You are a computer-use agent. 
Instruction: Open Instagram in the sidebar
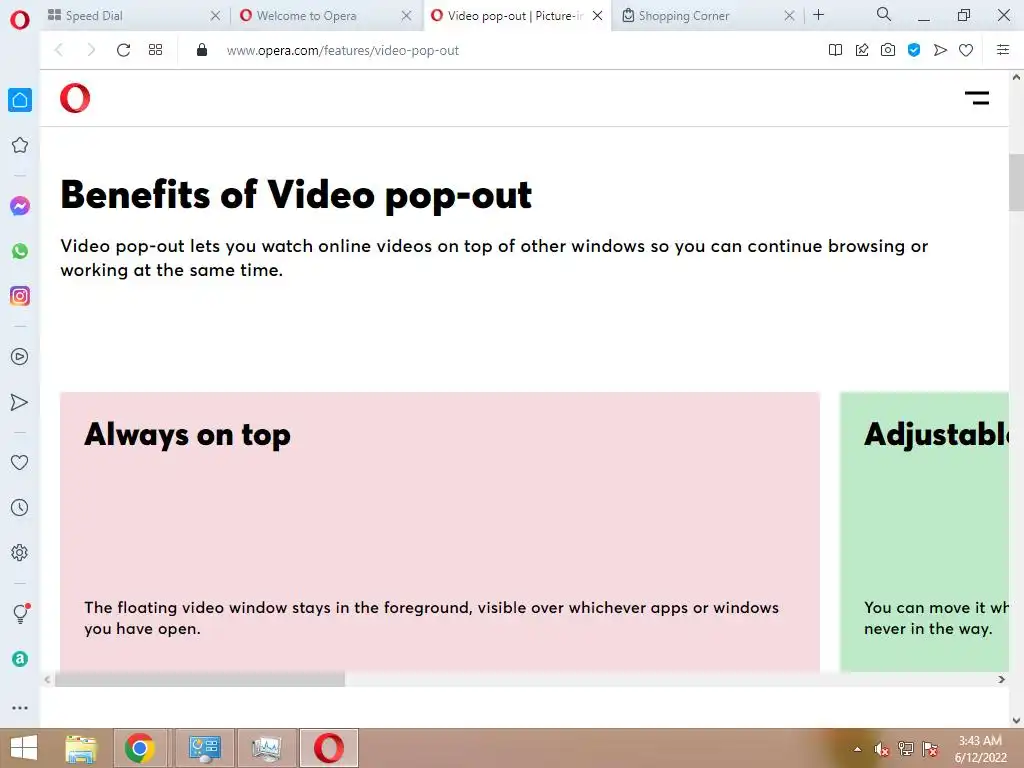pos(20,296)
